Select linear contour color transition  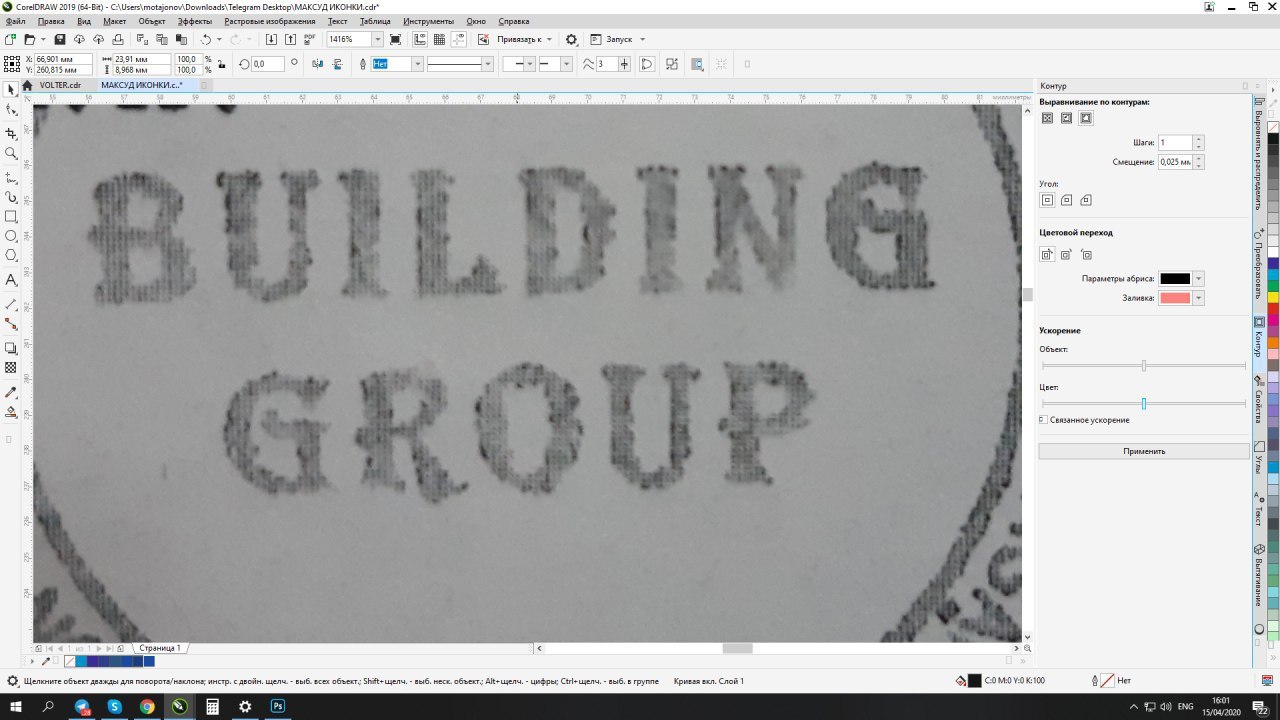(x=1047, y=255)
